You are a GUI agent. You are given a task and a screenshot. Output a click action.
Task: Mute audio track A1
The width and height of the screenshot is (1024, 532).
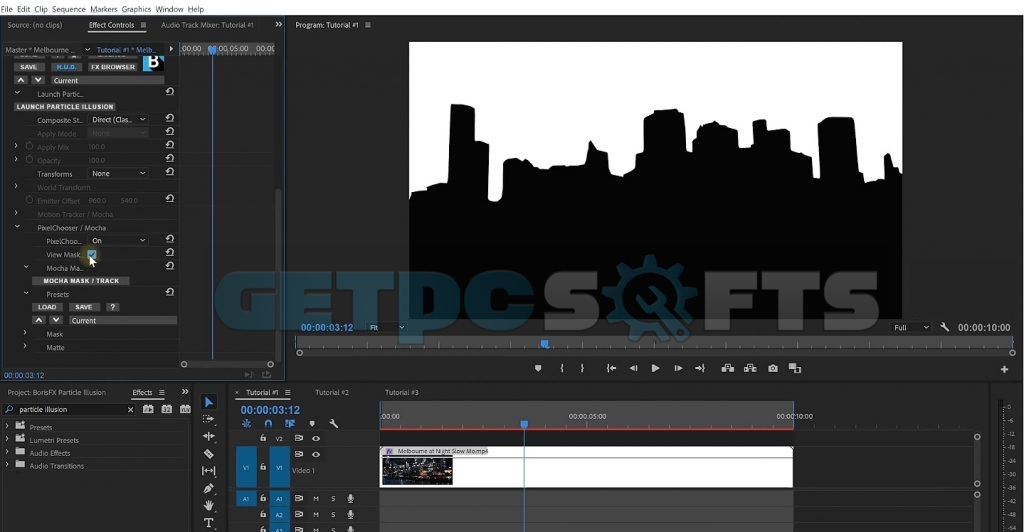click(x=316, y=499)
